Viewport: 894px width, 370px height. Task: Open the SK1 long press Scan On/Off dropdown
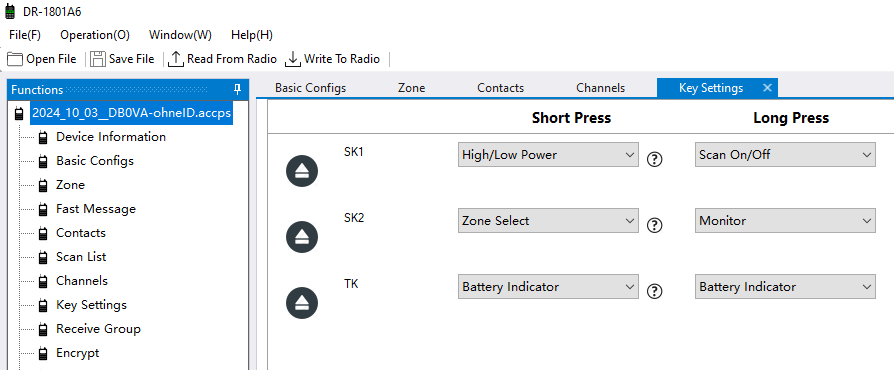coord(785,154)
